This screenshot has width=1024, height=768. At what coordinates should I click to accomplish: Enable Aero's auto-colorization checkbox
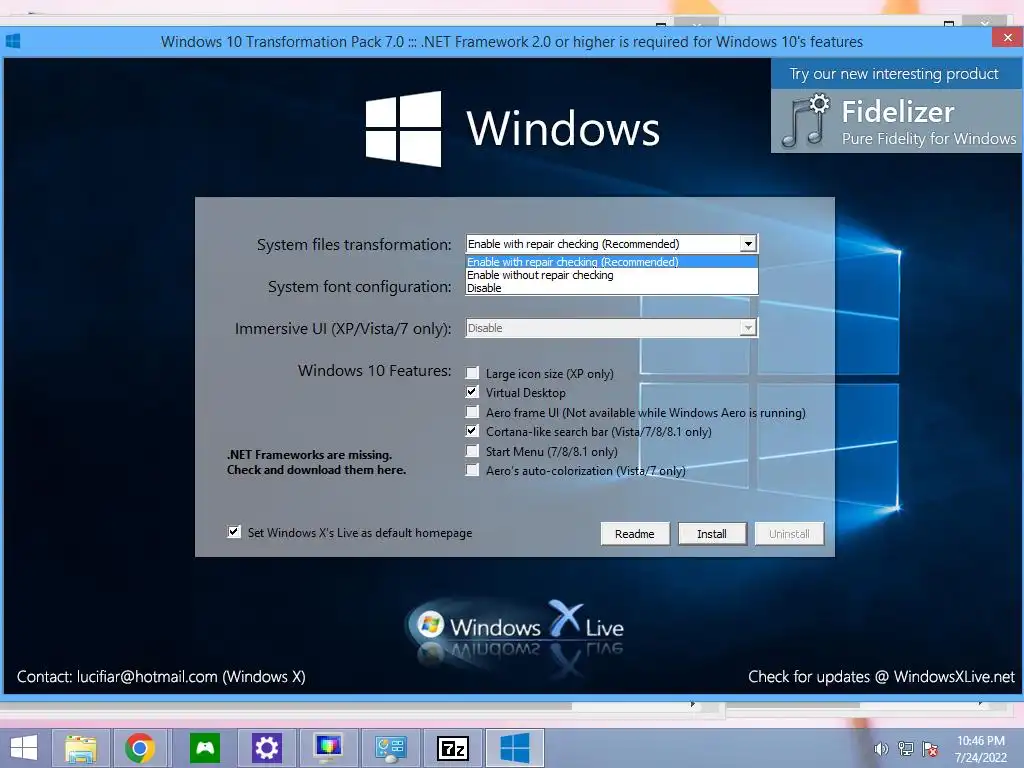coord(472,470)
